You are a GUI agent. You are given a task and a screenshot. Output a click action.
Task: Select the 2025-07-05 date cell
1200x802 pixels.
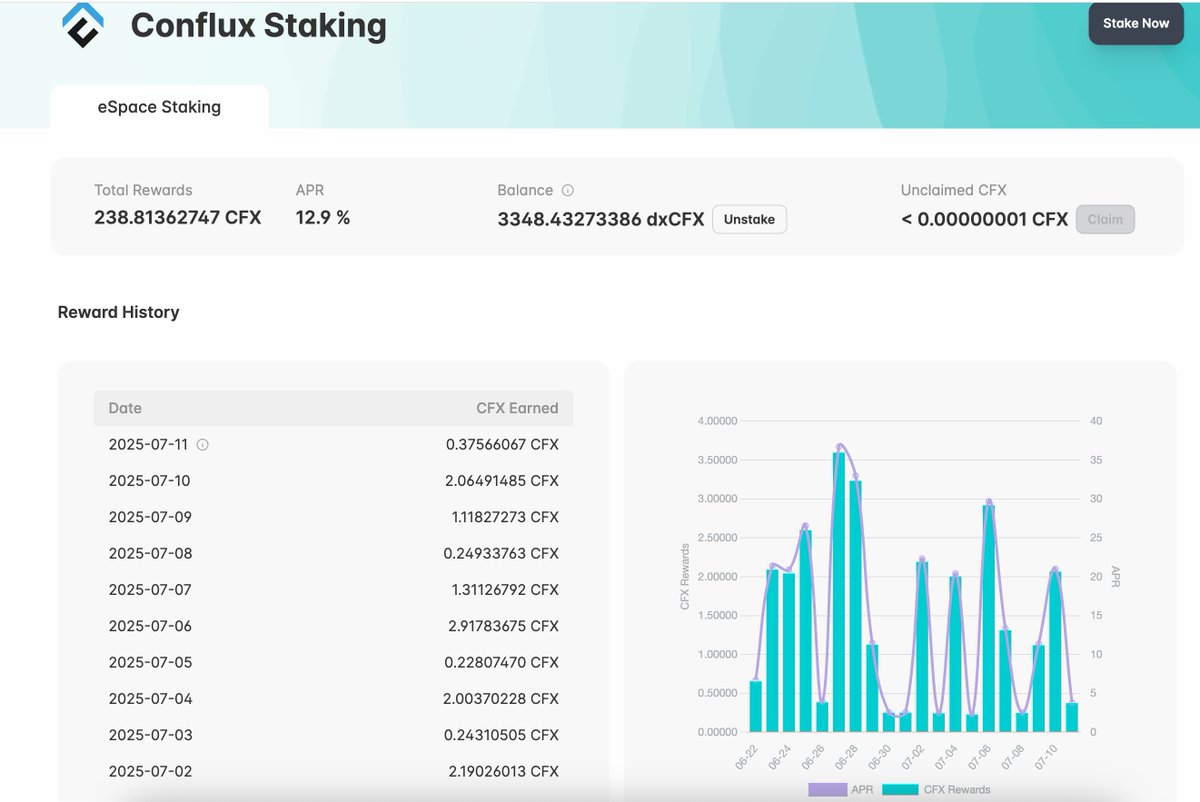pyautogui.click(x=149, y=662)
